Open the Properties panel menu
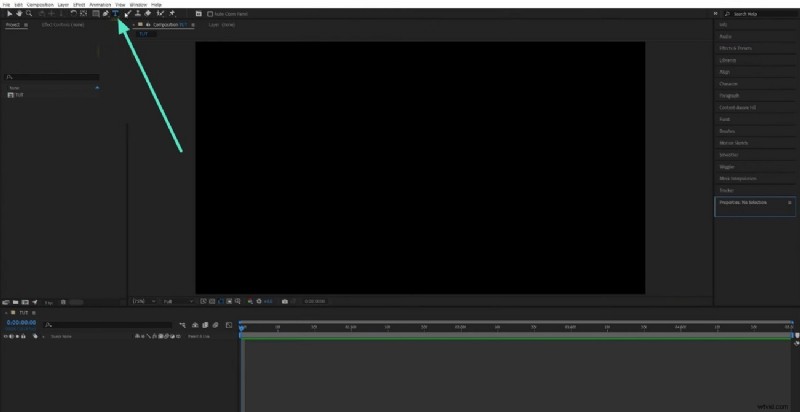The image size is (800, 412). pyautogui.click(x=790, y=202)
